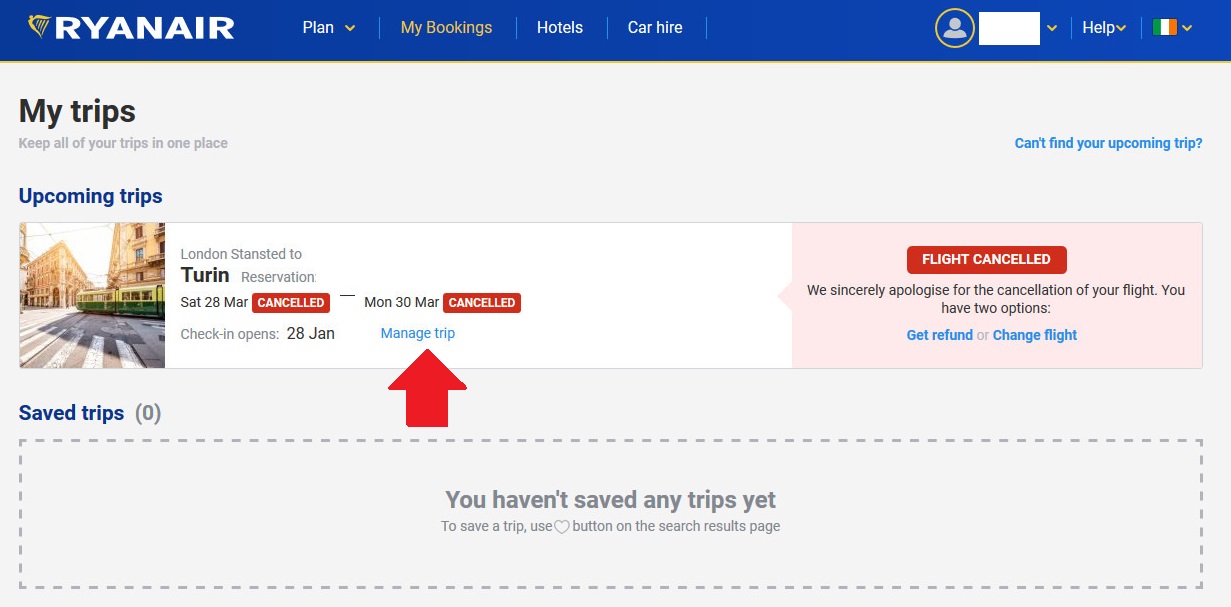The width and height of the screenshot is (1231, 607).
Task: Open the user profile avatar icon
Action: click(x=954, y=28)
